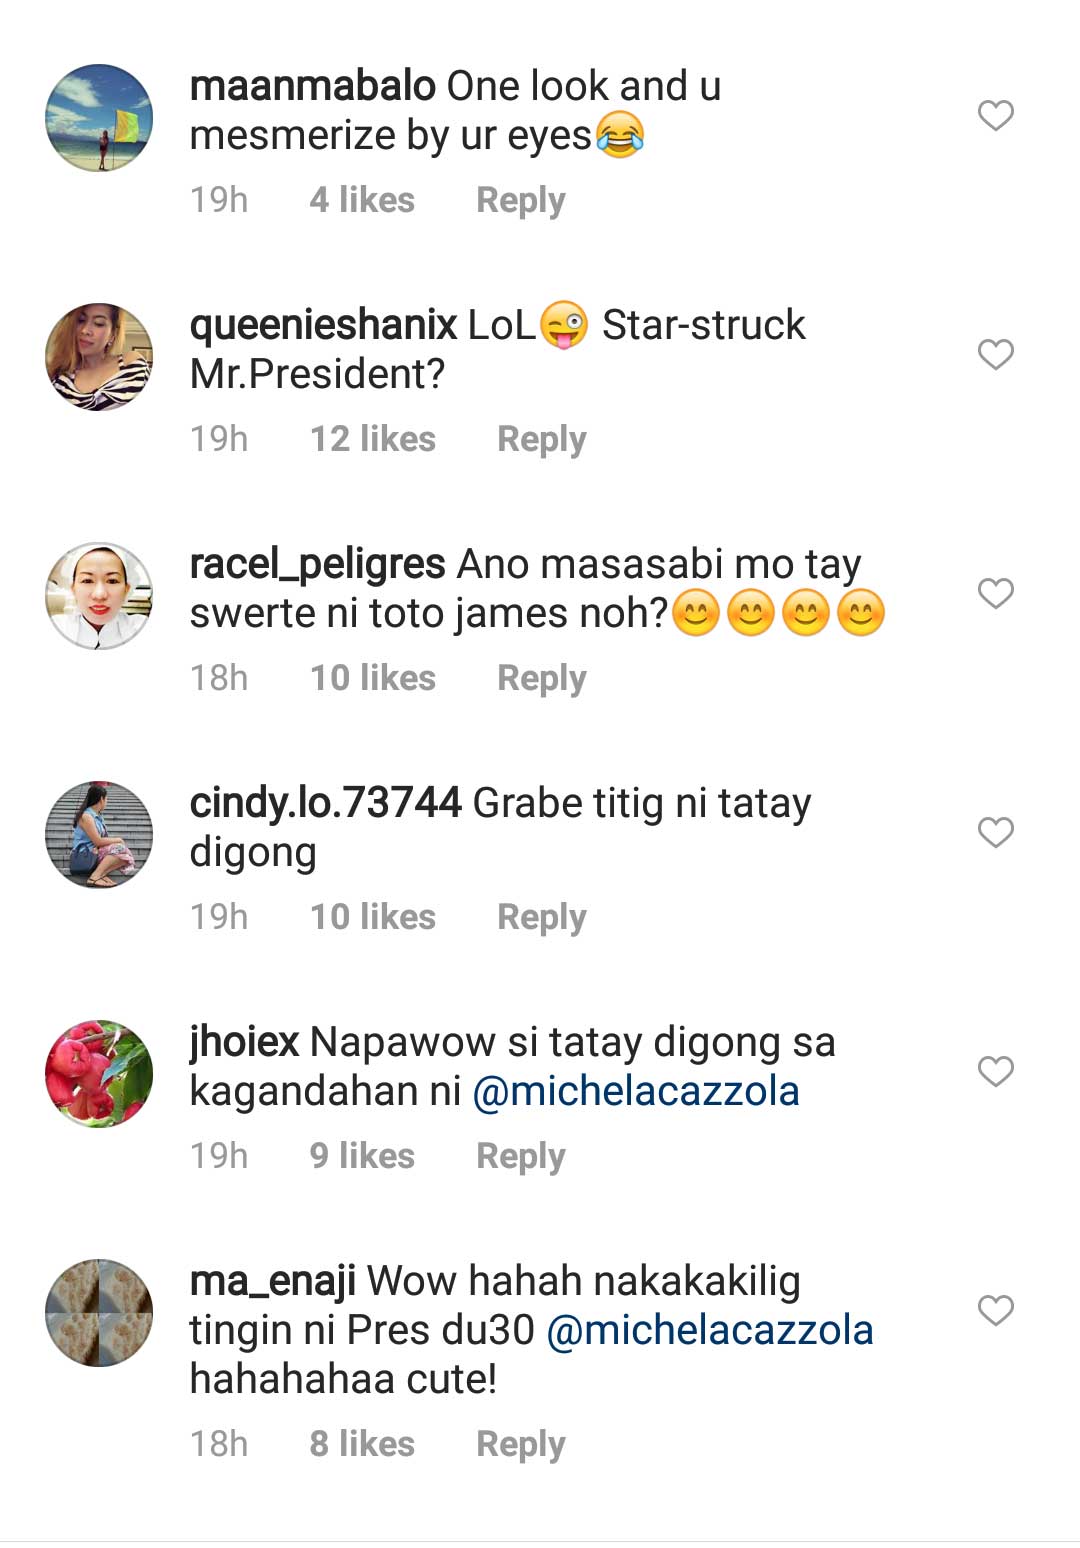Reply to maanmabalo's comment
The width and height of the screenshot is (1080, 1548).
(x=521, y=200)
